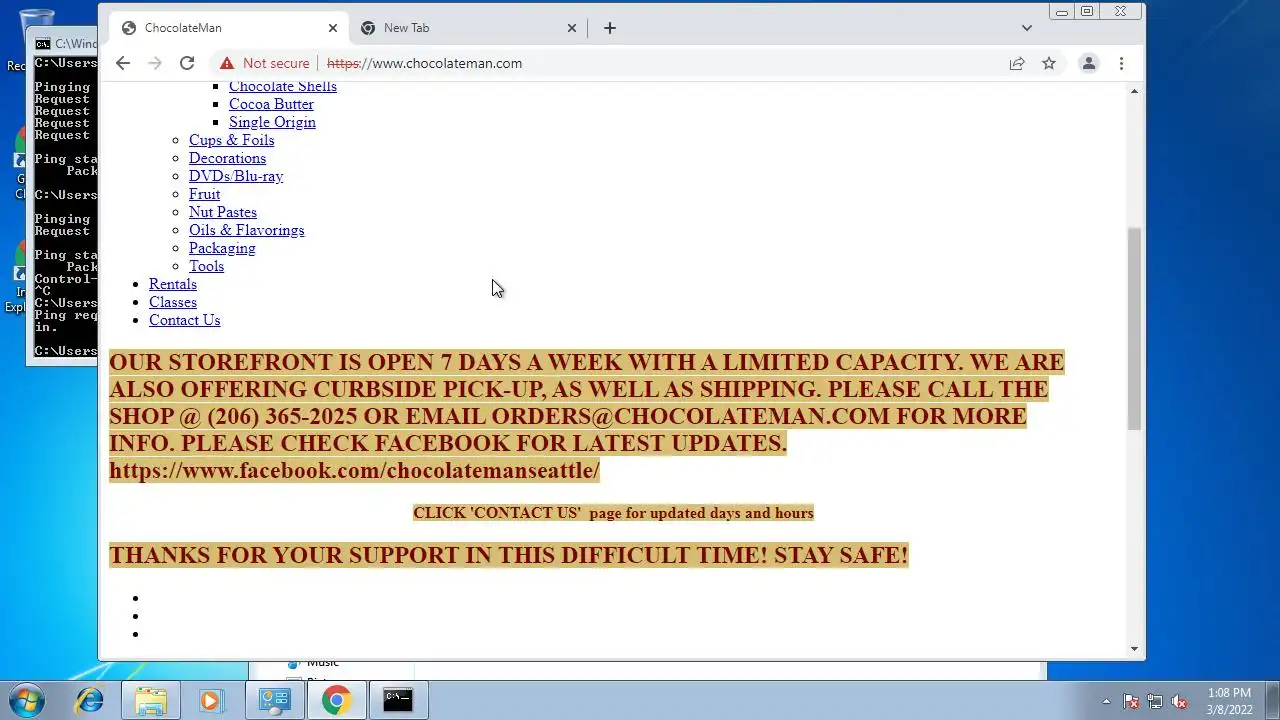
Task: Close the New Tab tab
Action: click(x=572, y=28)
